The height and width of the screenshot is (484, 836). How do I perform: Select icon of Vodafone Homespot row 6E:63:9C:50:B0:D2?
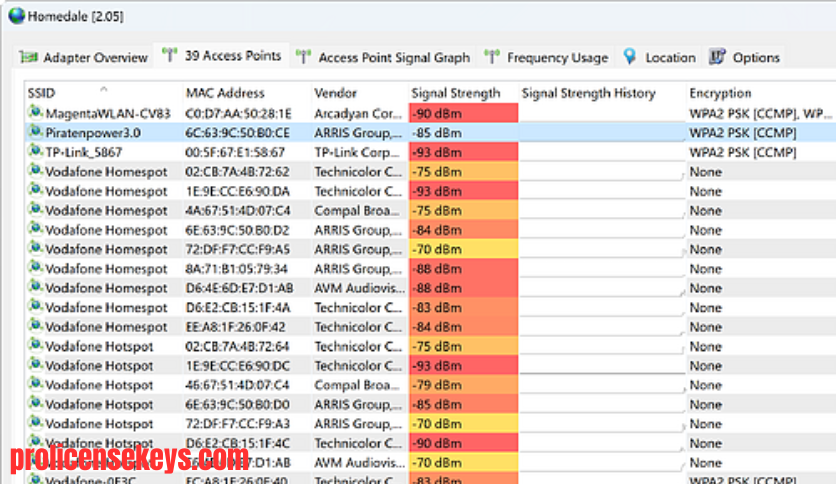click(x=35, y=229)
